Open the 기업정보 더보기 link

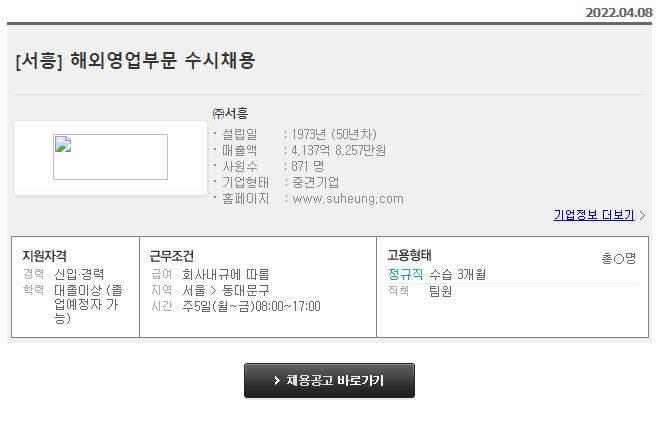[x=593, y=215]
